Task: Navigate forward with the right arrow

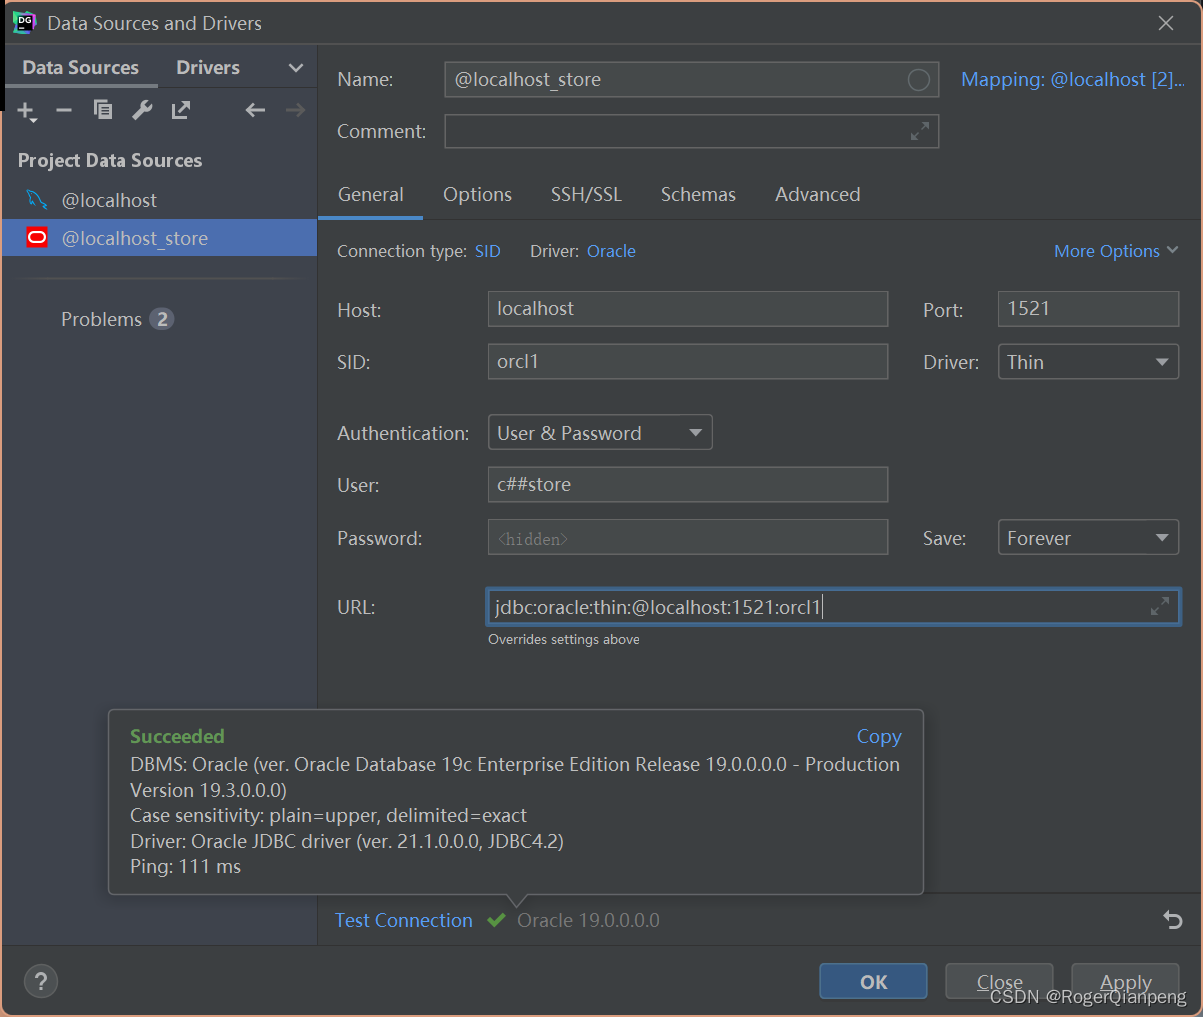Action: tap(295, 110)
